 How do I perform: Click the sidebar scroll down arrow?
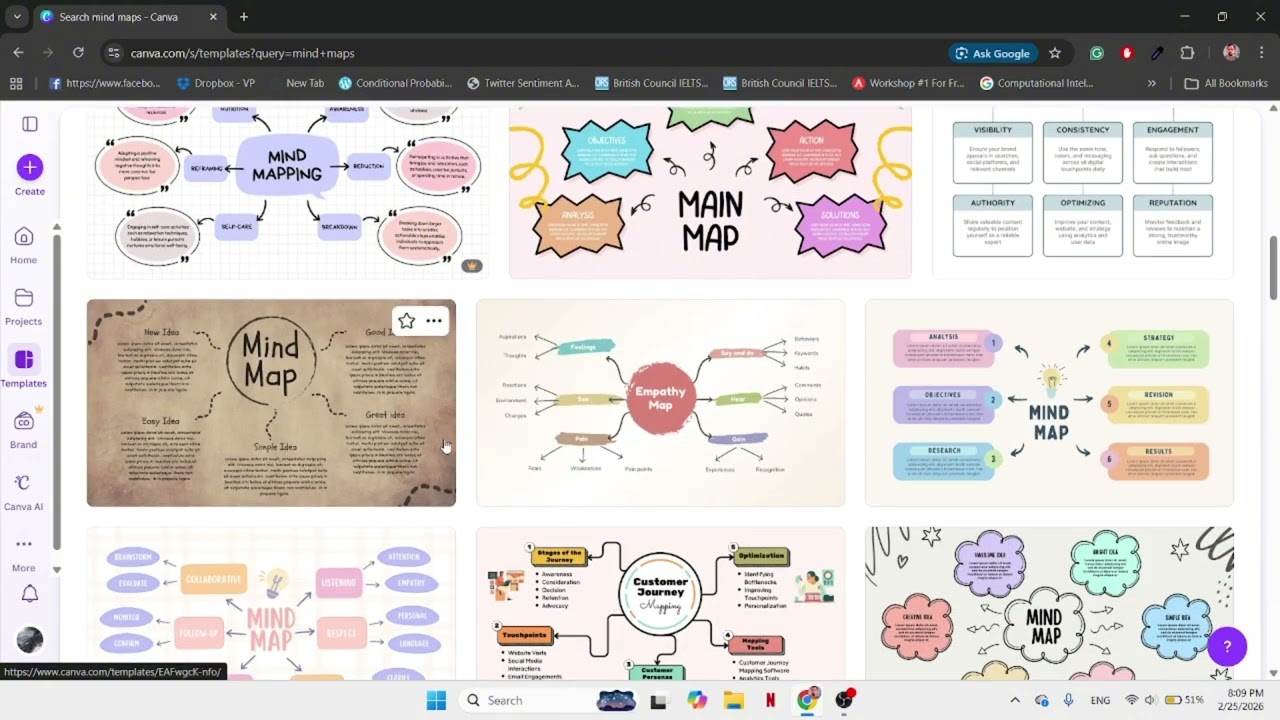point(56,570)
